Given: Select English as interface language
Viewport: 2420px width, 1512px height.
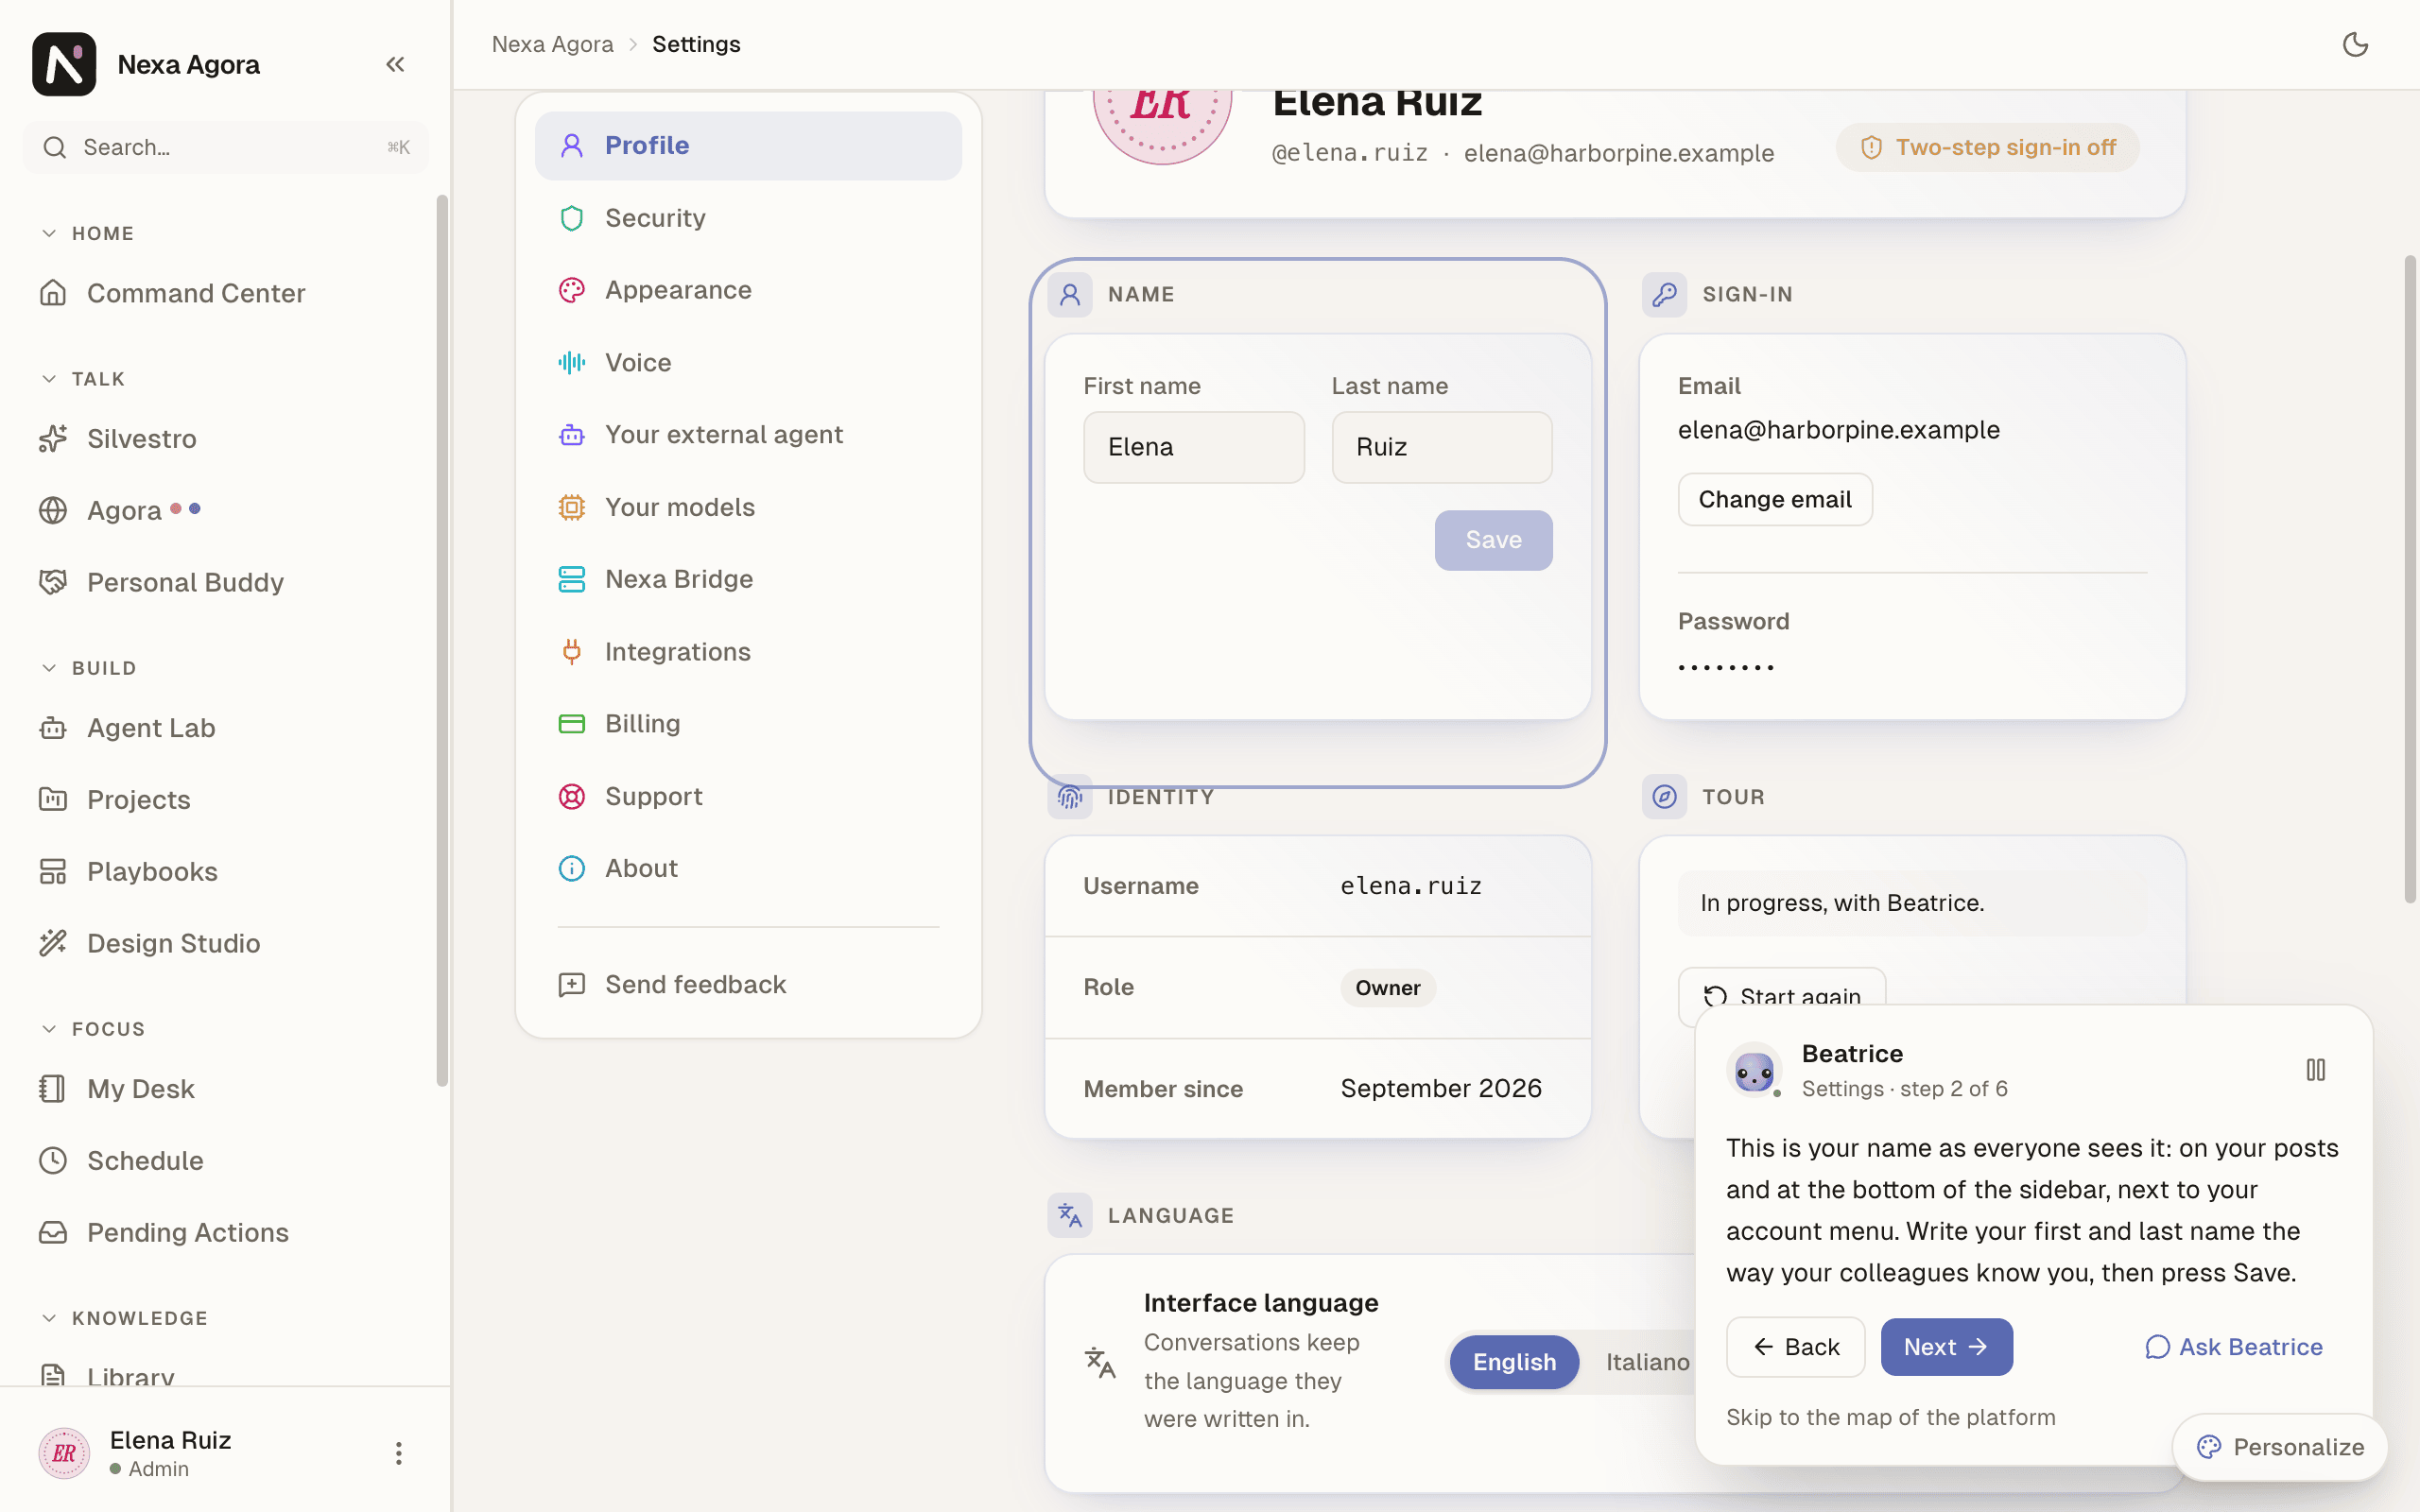Looking at the screenshot, I should pyautogui.click(x=1514, y=1362).
